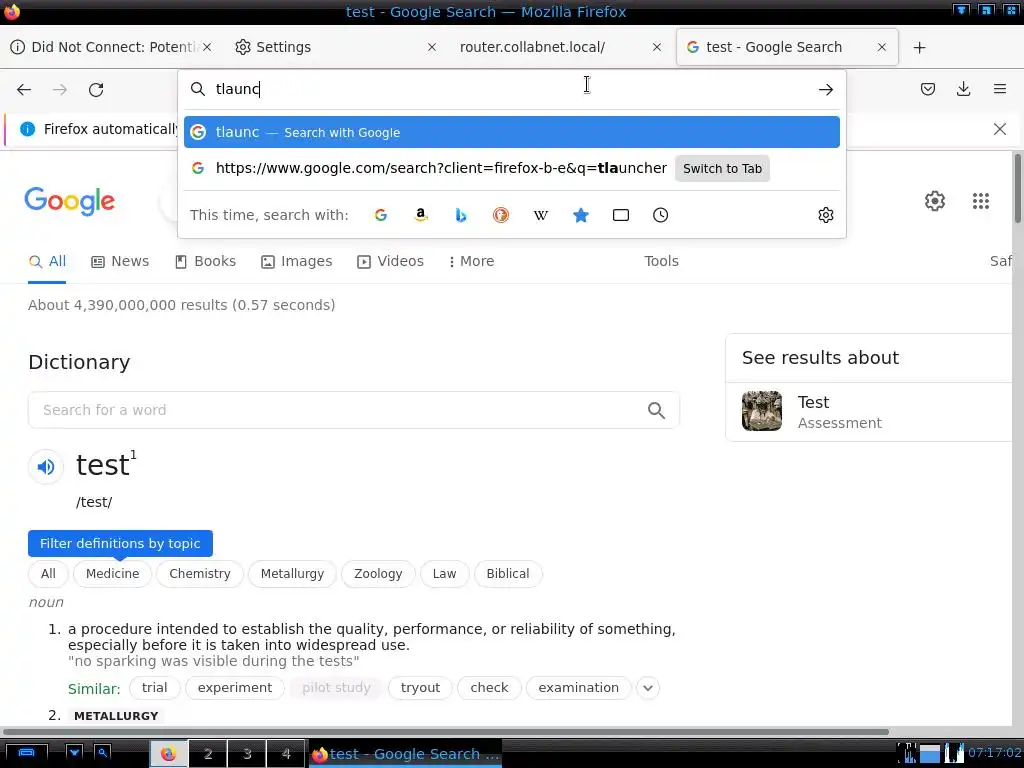Search in open Tabs
This screenshot has width=1024, height=768.
620,215
